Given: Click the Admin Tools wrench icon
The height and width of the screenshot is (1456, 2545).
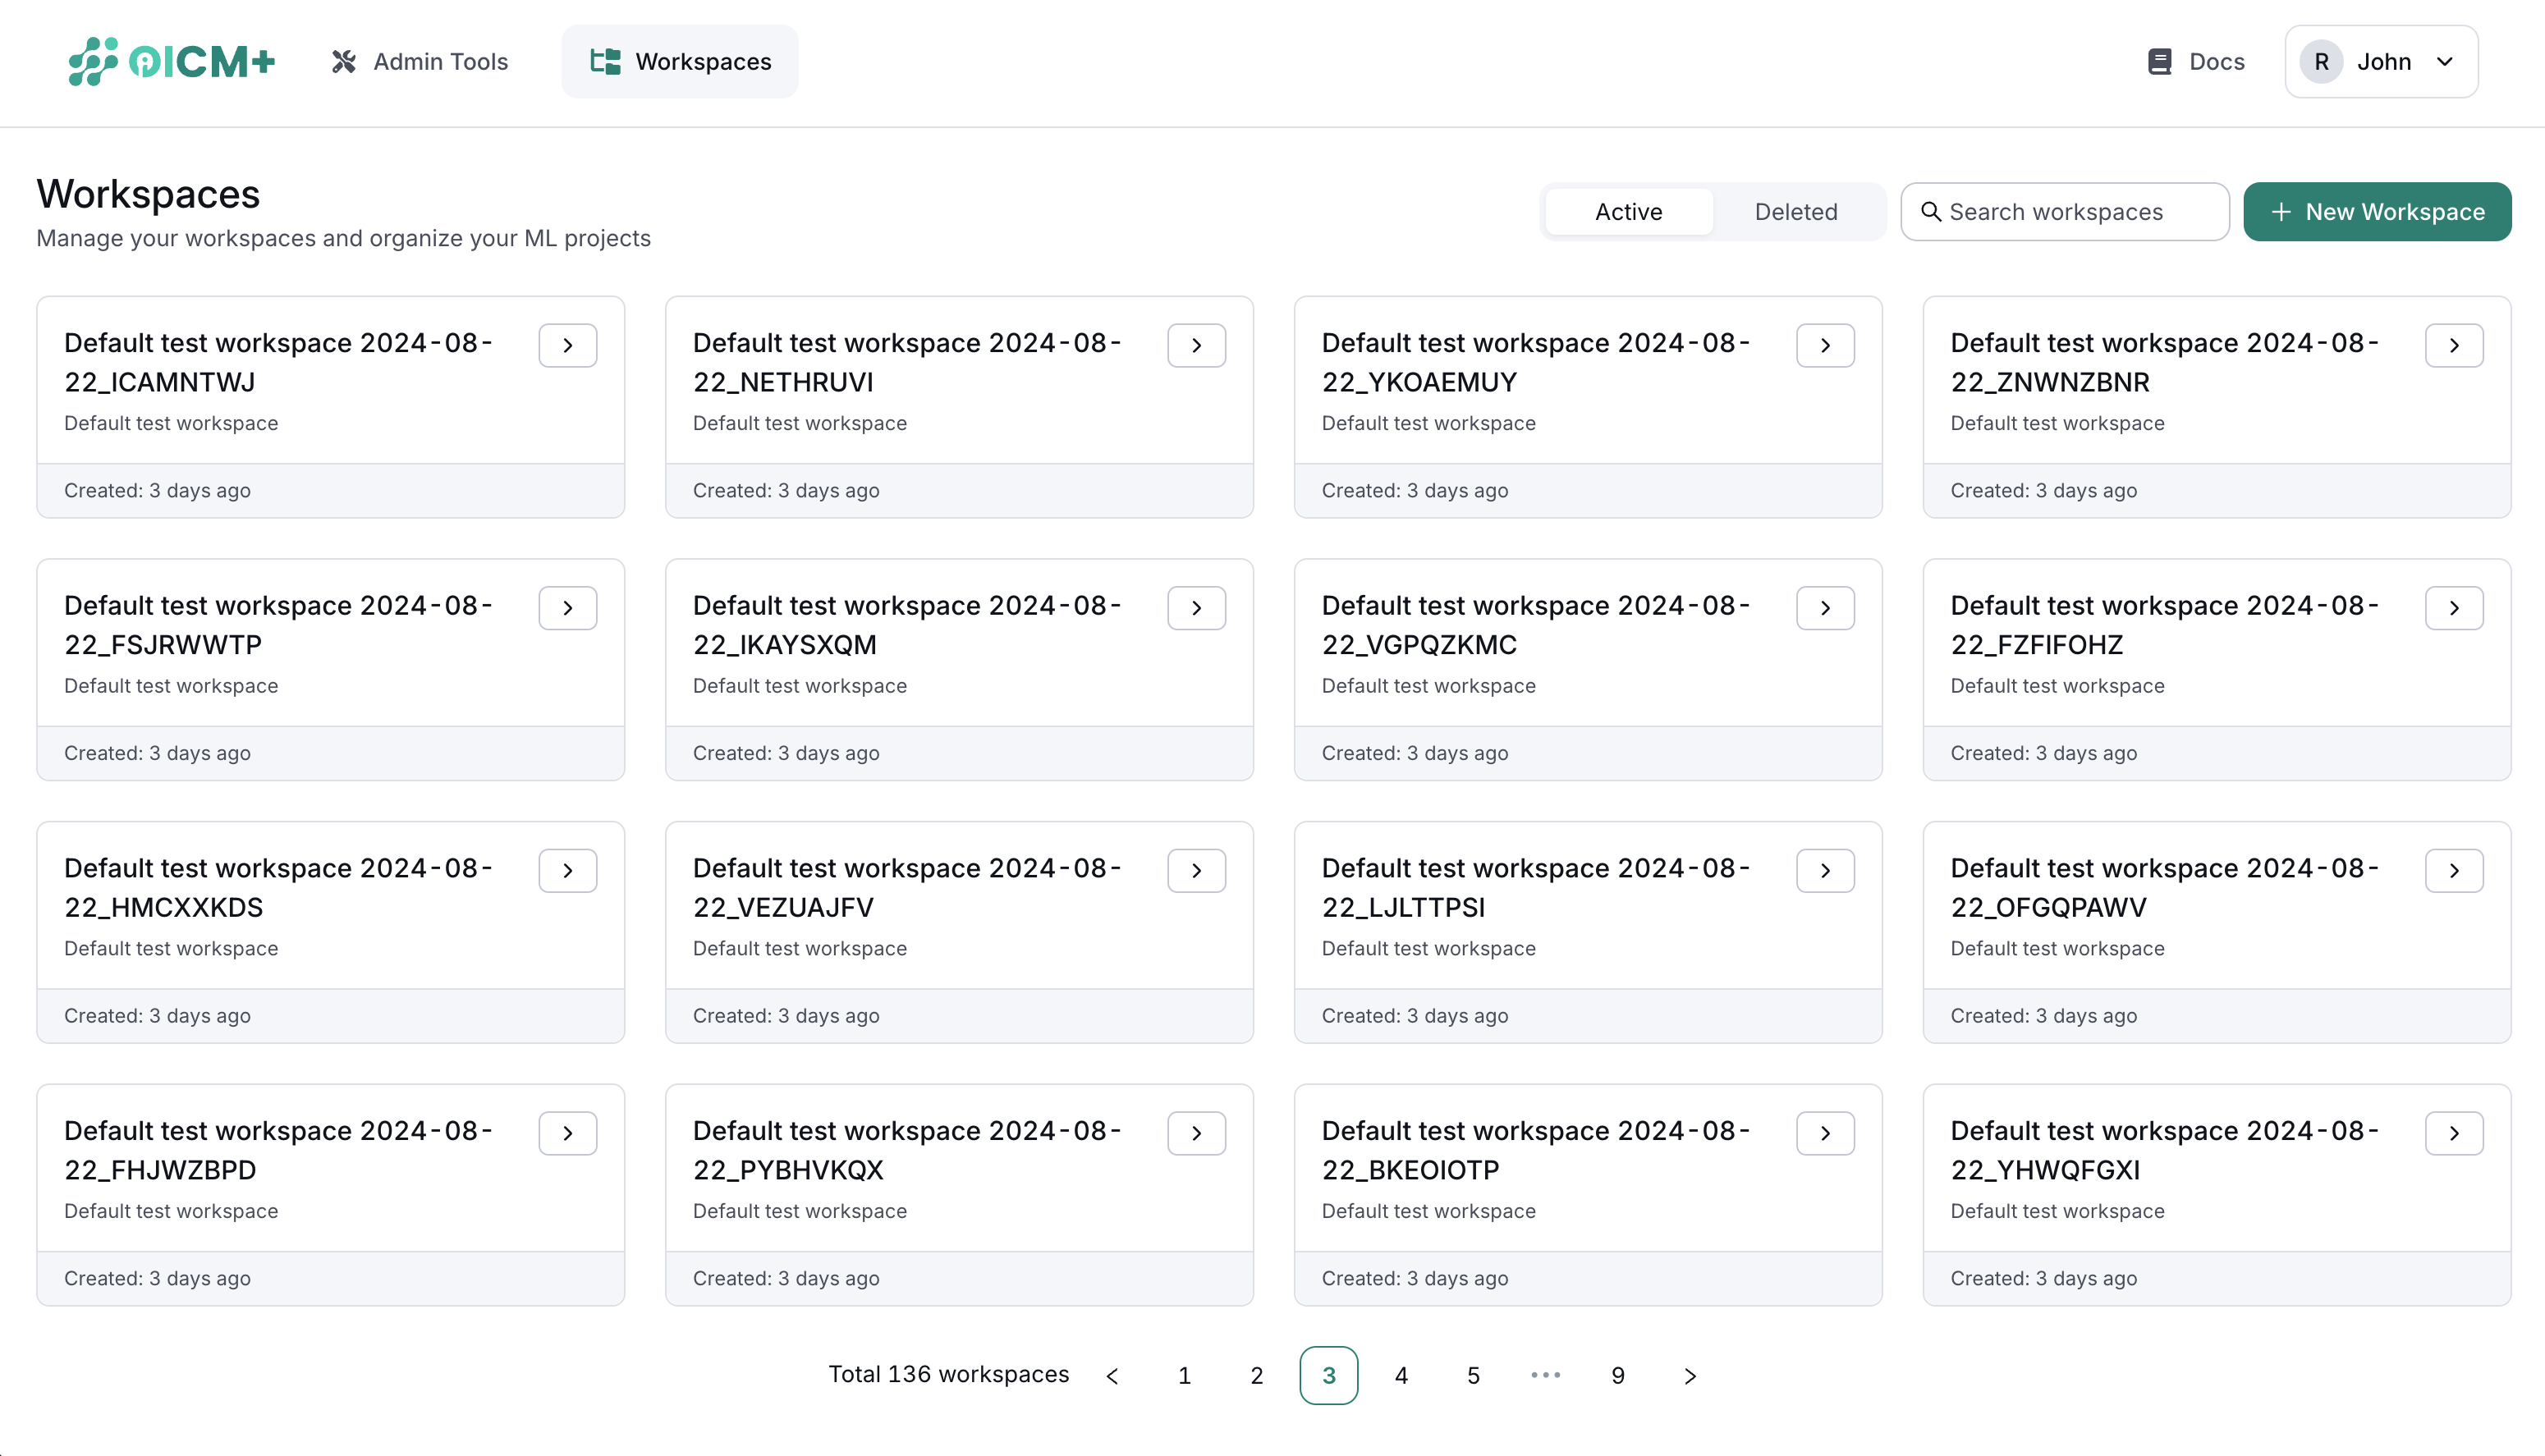Looking at the screenshot, I should point(344,62).
